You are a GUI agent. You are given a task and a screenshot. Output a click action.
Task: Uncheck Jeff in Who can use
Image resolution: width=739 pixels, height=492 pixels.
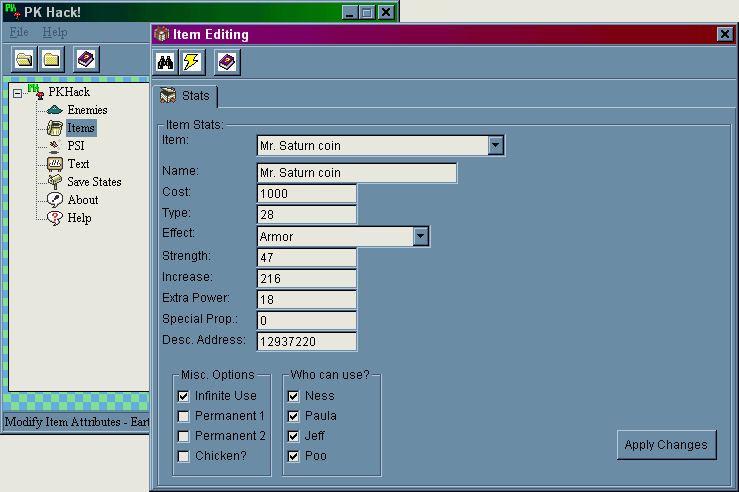[293, 436]
